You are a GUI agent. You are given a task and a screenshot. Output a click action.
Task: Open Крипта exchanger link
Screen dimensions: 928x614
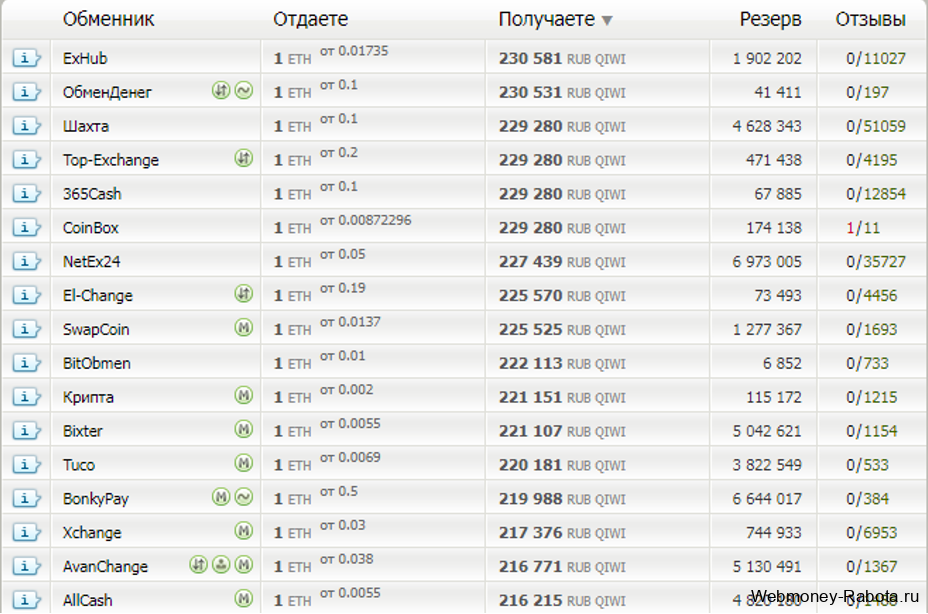point(88,397)
